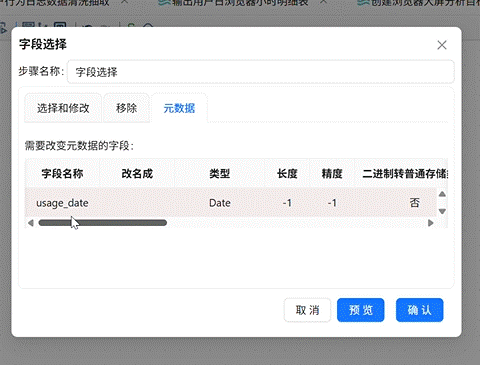This screenshot has width=480, height=365.
Task: Click the 字段名称 column header
Action: (x=62, y=173)
